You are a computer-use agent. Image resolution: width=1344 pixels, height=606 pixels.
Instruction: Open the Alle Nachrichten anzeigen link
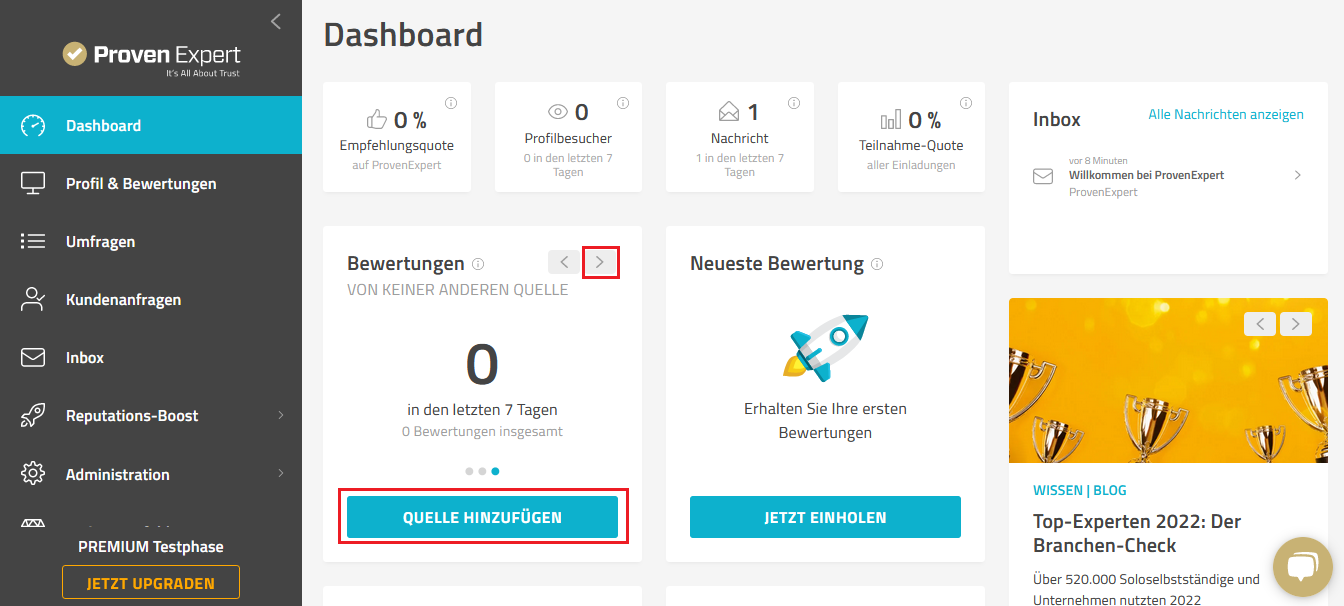point(1226,114)
